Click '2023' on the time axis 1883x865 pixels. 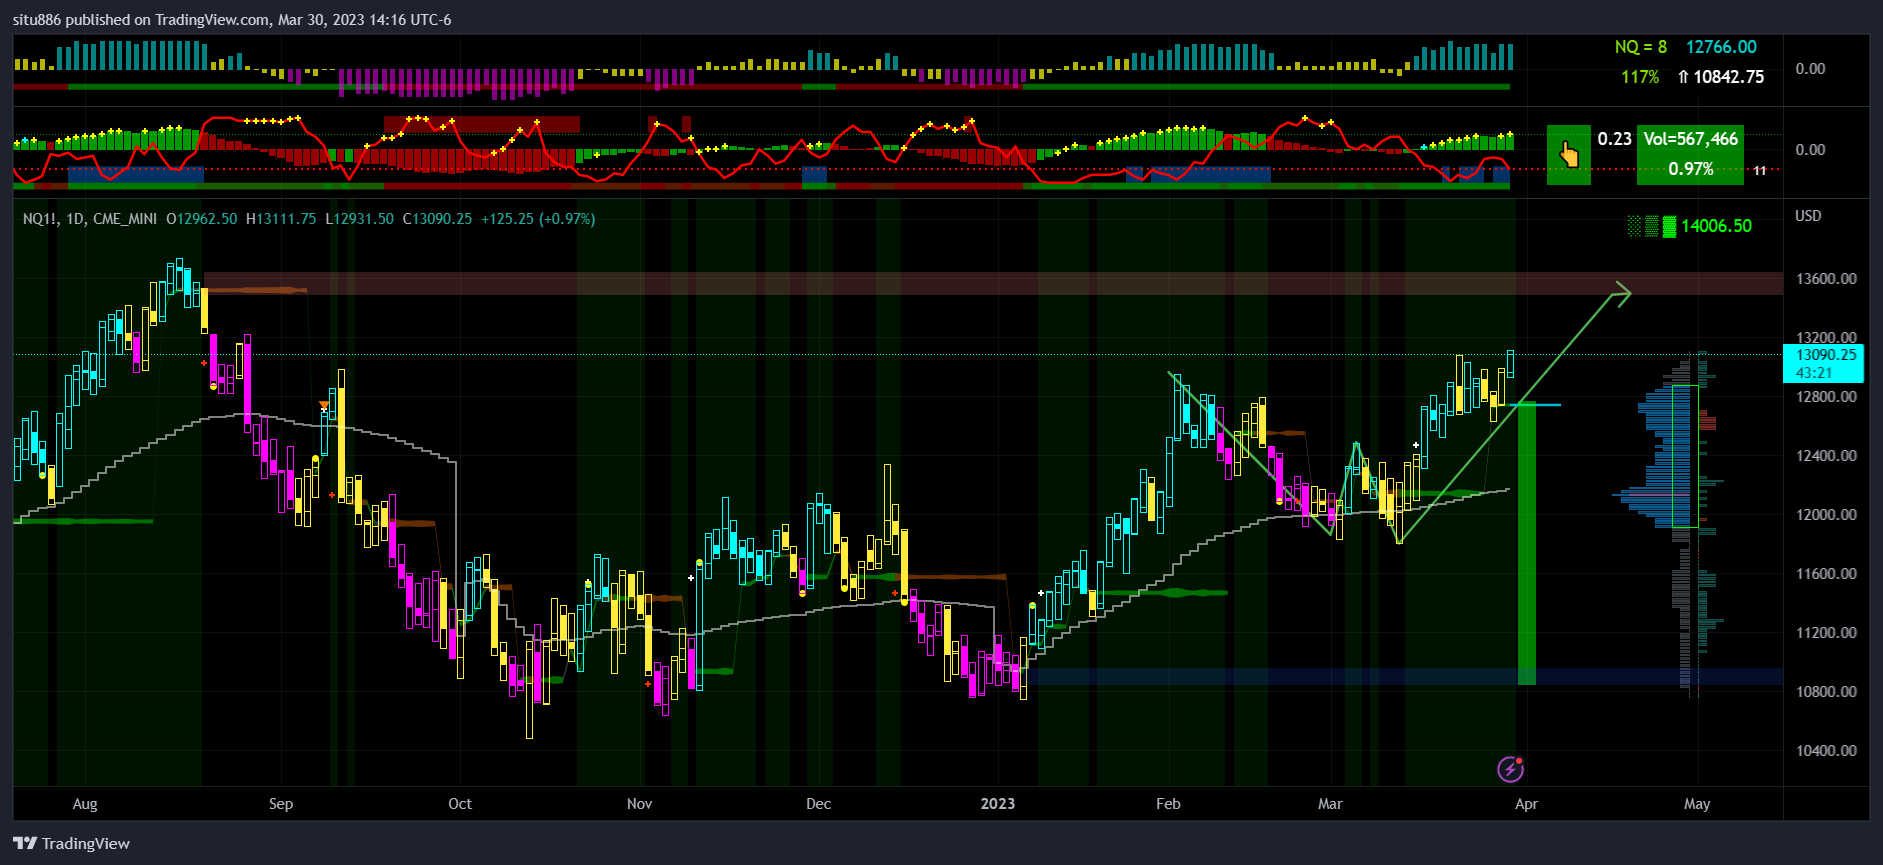pos(998,804)
